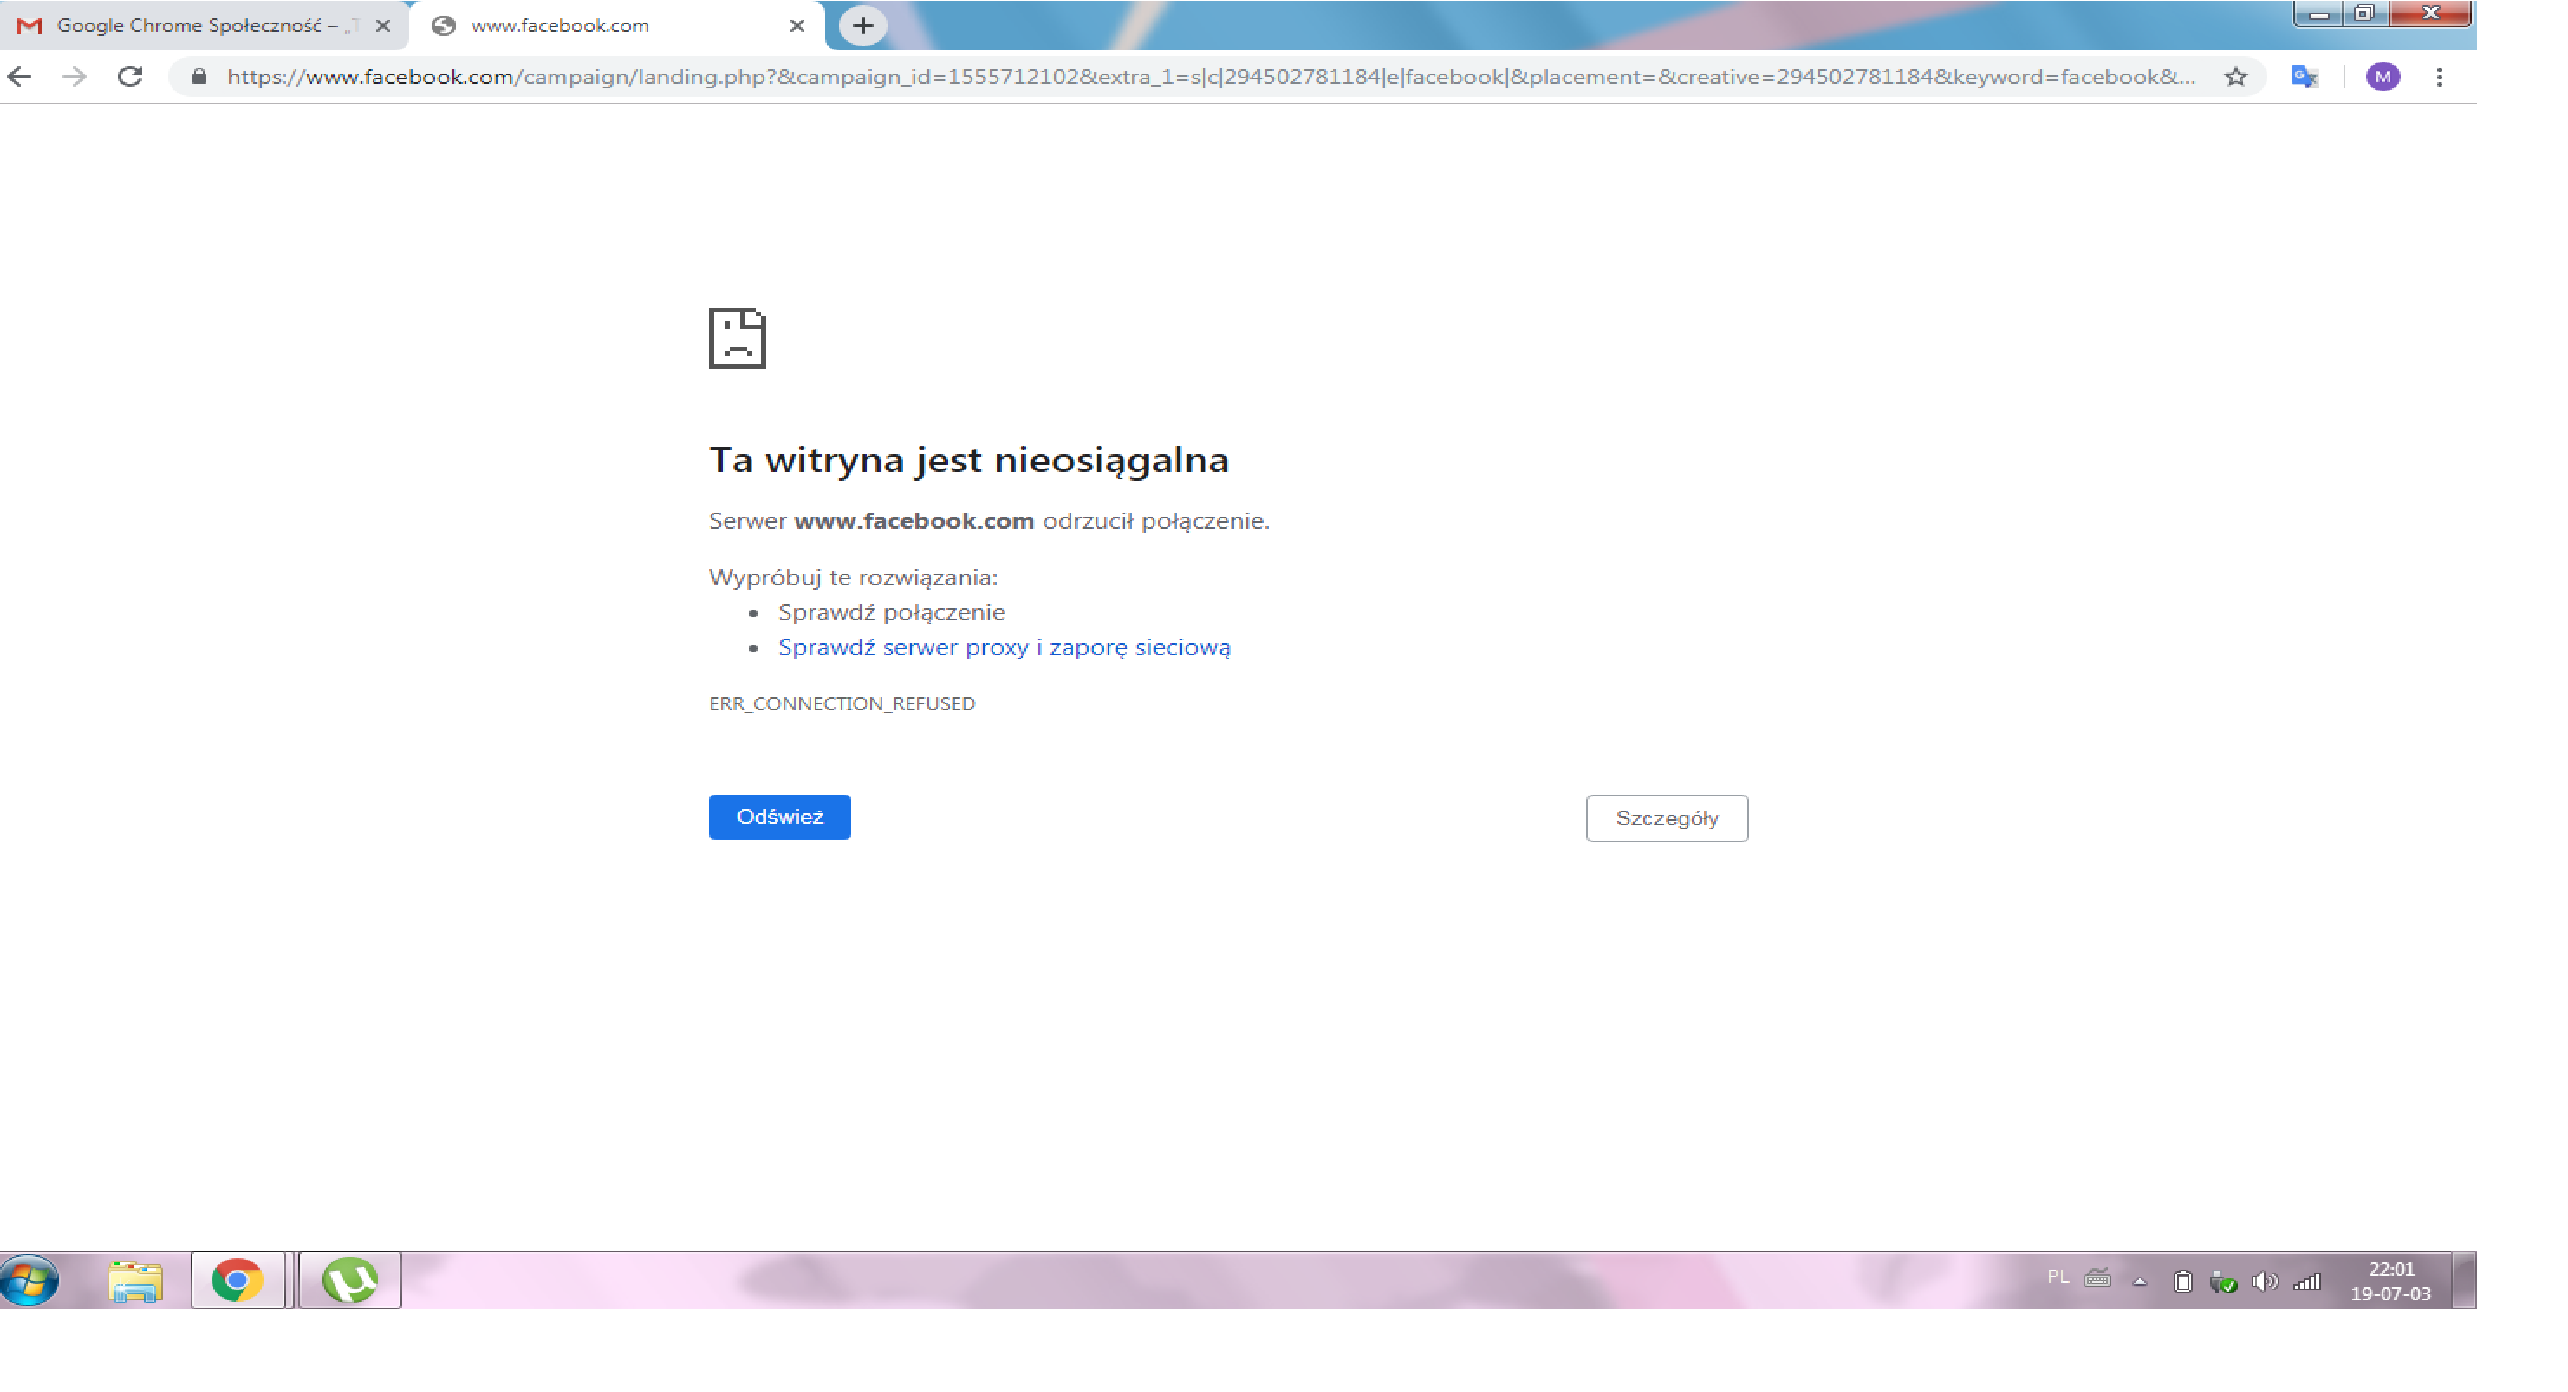Image resolution: width=2568 pixels, height=1392 pixels.
Task: Close the www.facebook.com tab
Action: click(796, 26)
